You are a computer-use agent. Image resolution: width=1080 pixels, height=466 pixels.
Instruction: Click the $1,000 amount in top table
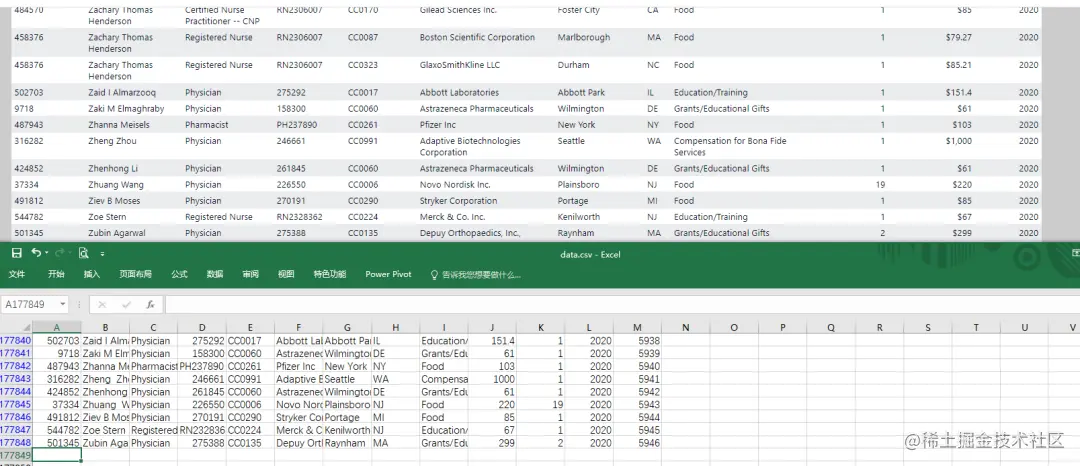(959, 141)
